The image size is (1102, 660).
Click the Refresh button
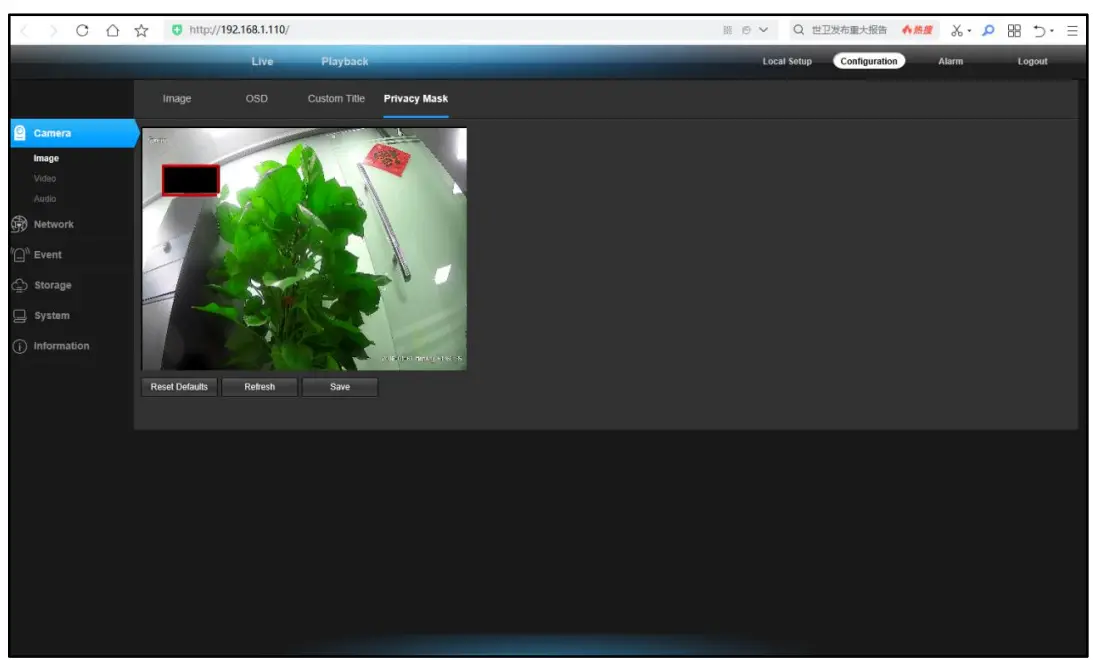tap(259, 387)
